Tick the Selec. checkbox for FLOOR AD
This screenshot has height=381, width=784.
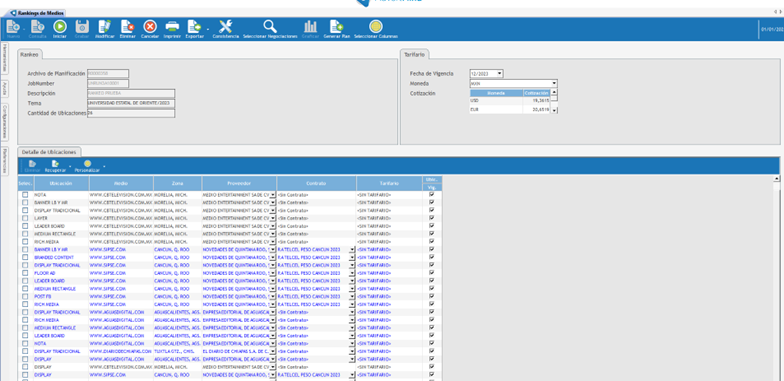point(25,273)
